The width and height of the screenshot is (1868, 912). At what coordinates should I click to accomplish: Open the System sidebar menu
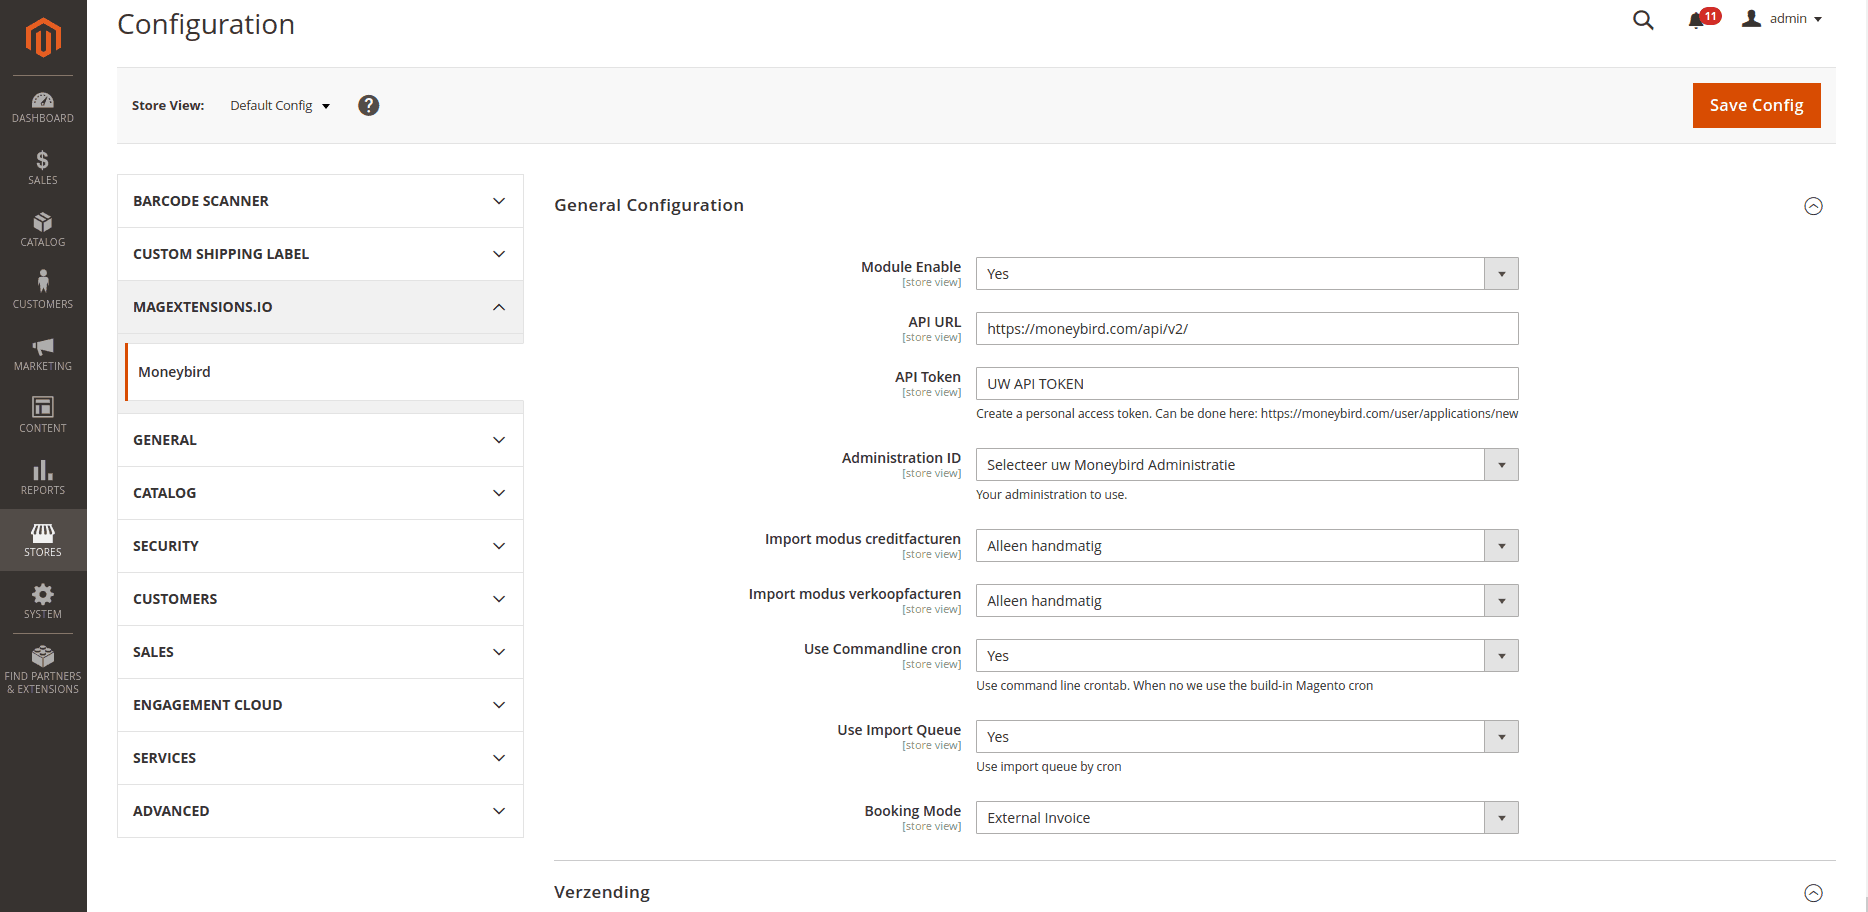43,602
